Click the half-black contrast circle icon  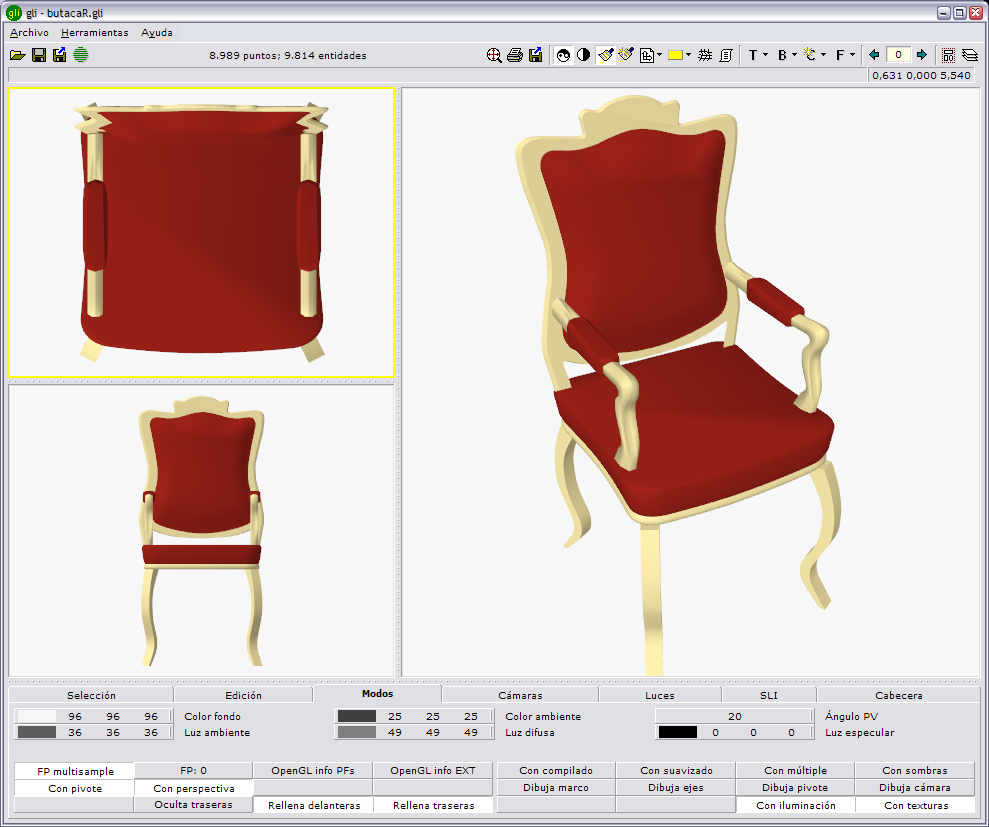pyautogui.click(x=583, y=55)
